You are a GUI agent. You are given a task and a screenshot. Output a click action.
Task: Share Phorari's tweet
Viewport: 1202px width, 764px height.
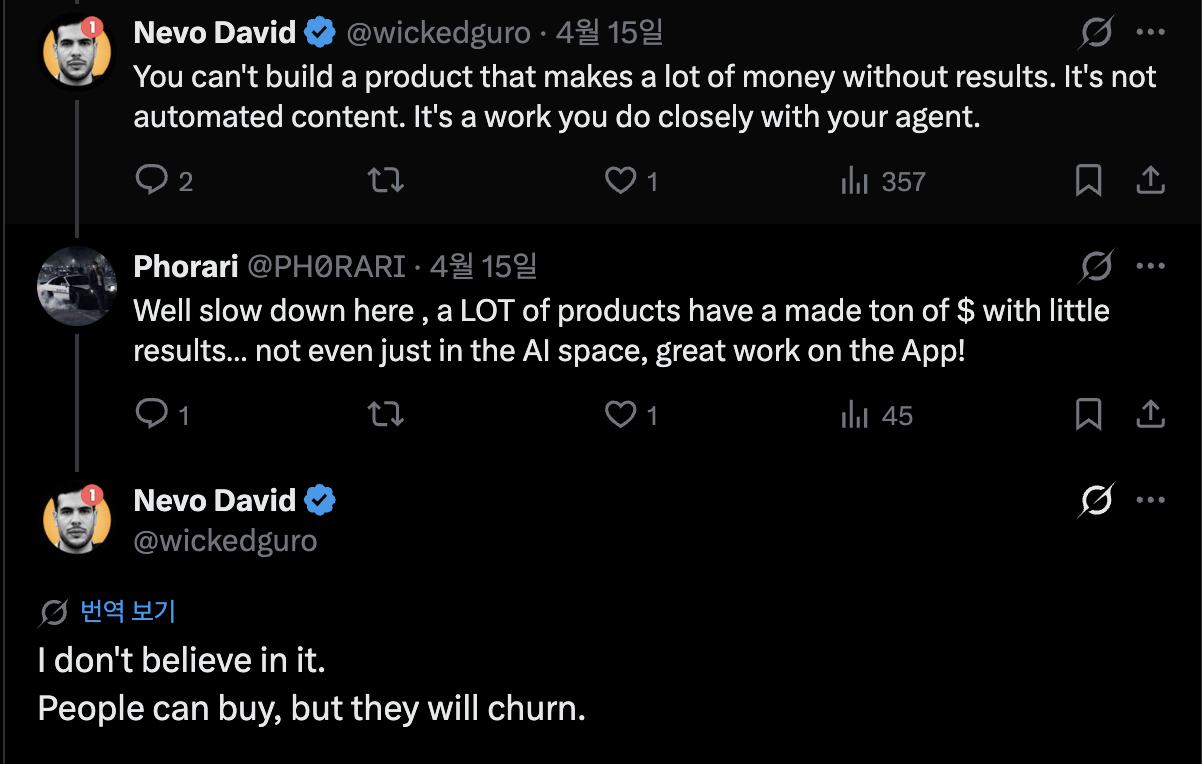(1151, 414)
